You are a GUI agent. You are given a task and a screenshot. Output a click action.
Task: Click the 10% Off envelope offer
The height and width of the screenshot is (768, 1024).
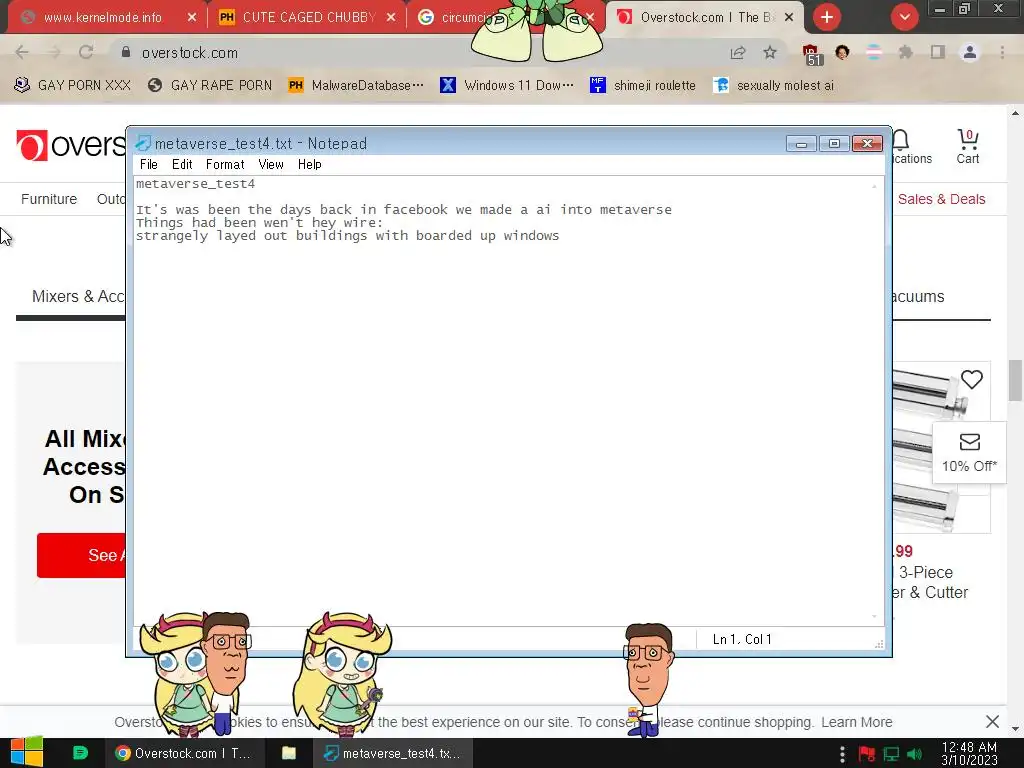pyautogui.click(x=969, y=453)
